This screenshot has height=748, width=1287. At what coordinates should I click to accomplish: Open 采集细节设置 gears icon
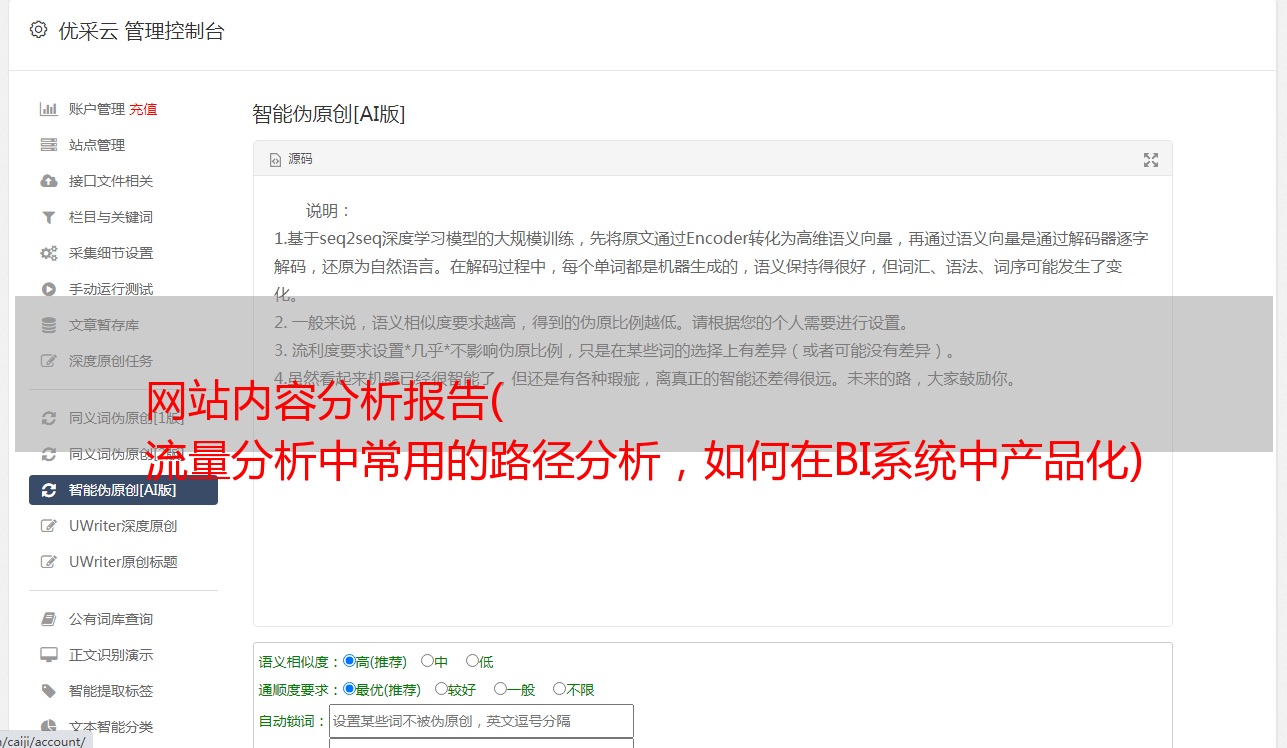point(48,253)
